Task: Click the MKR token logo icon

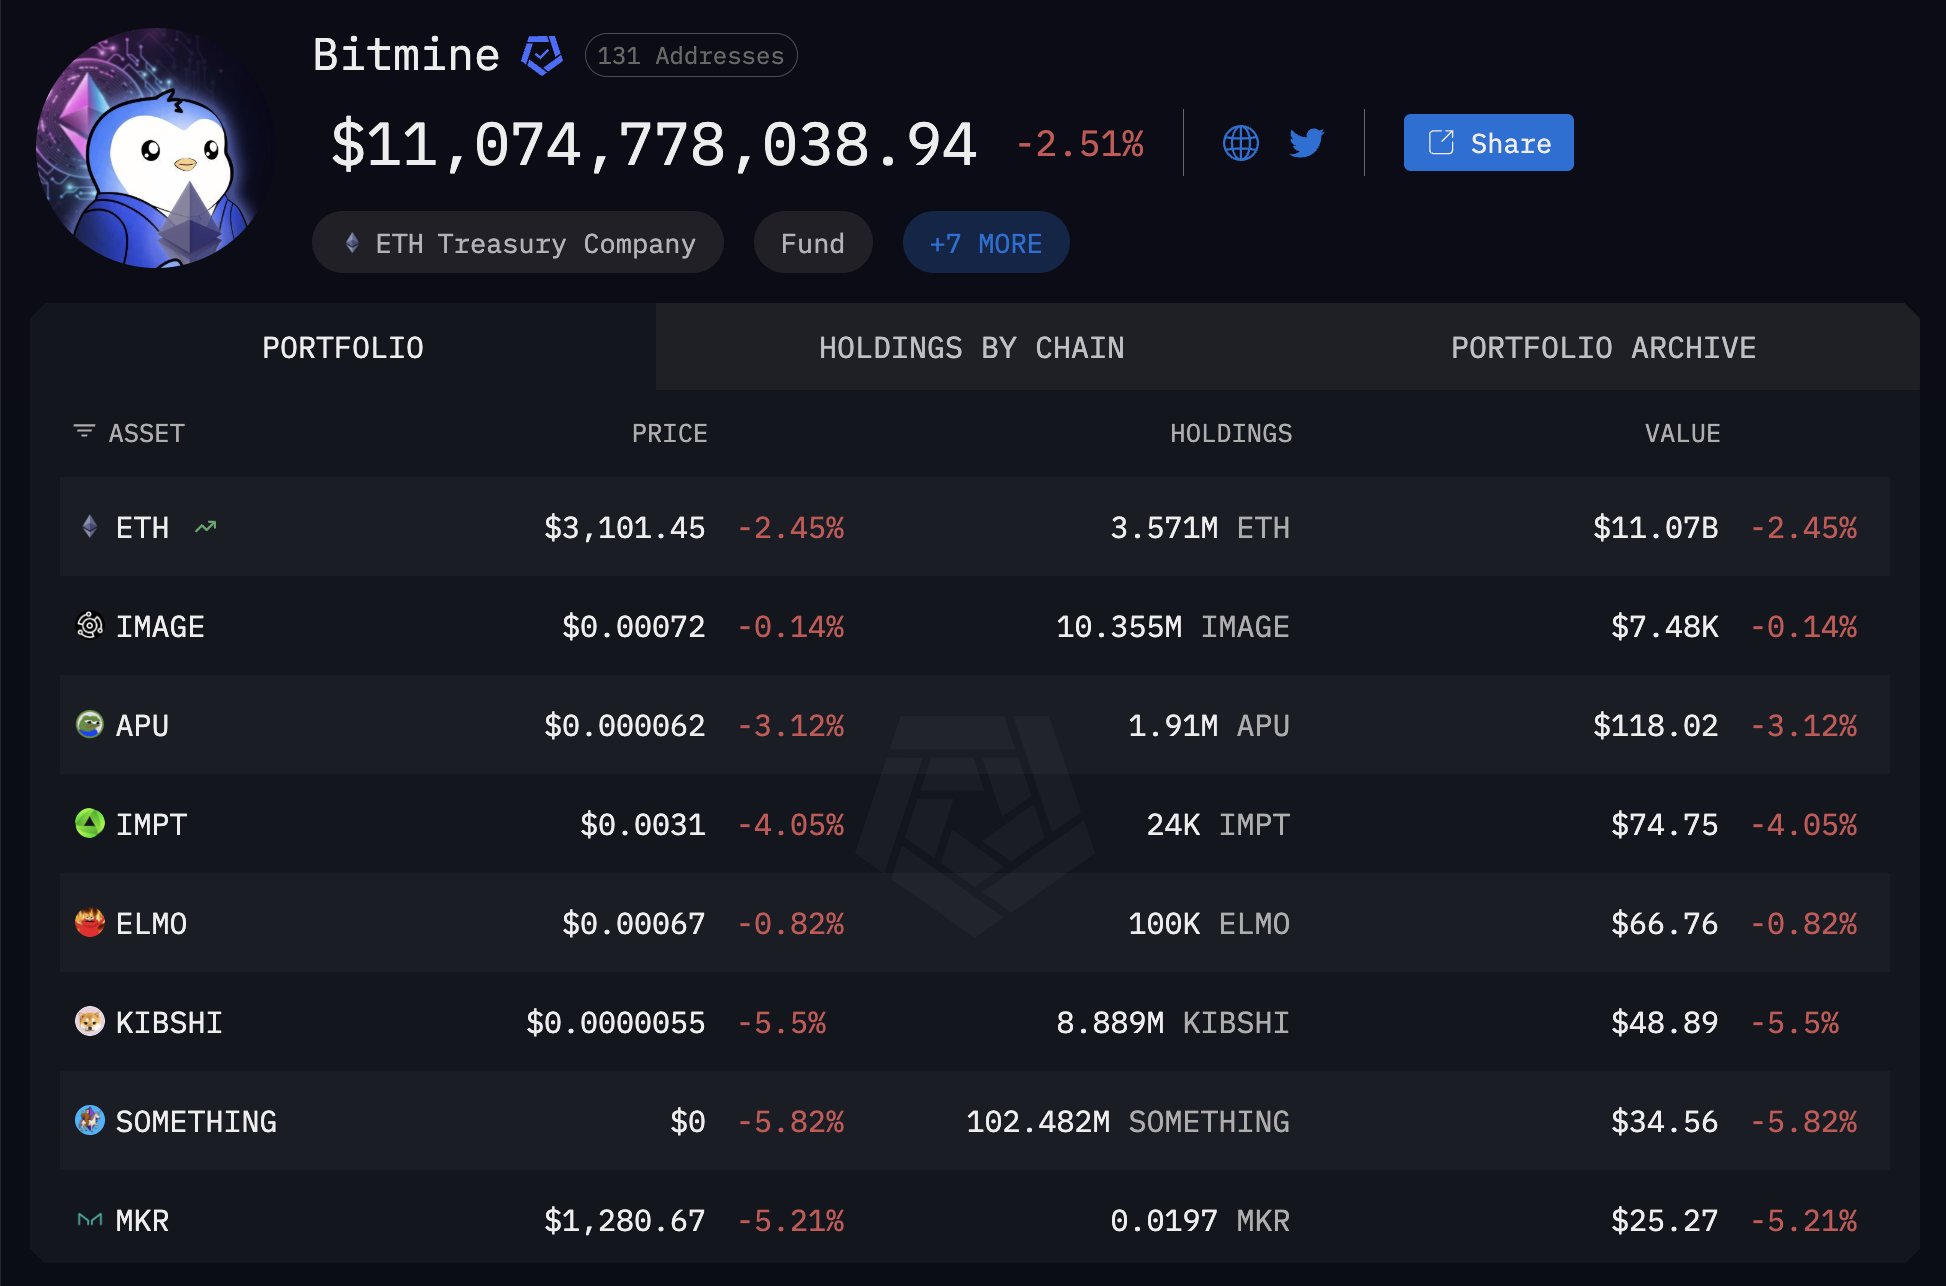Action: pyautogui.click(x=90, y=1220)
